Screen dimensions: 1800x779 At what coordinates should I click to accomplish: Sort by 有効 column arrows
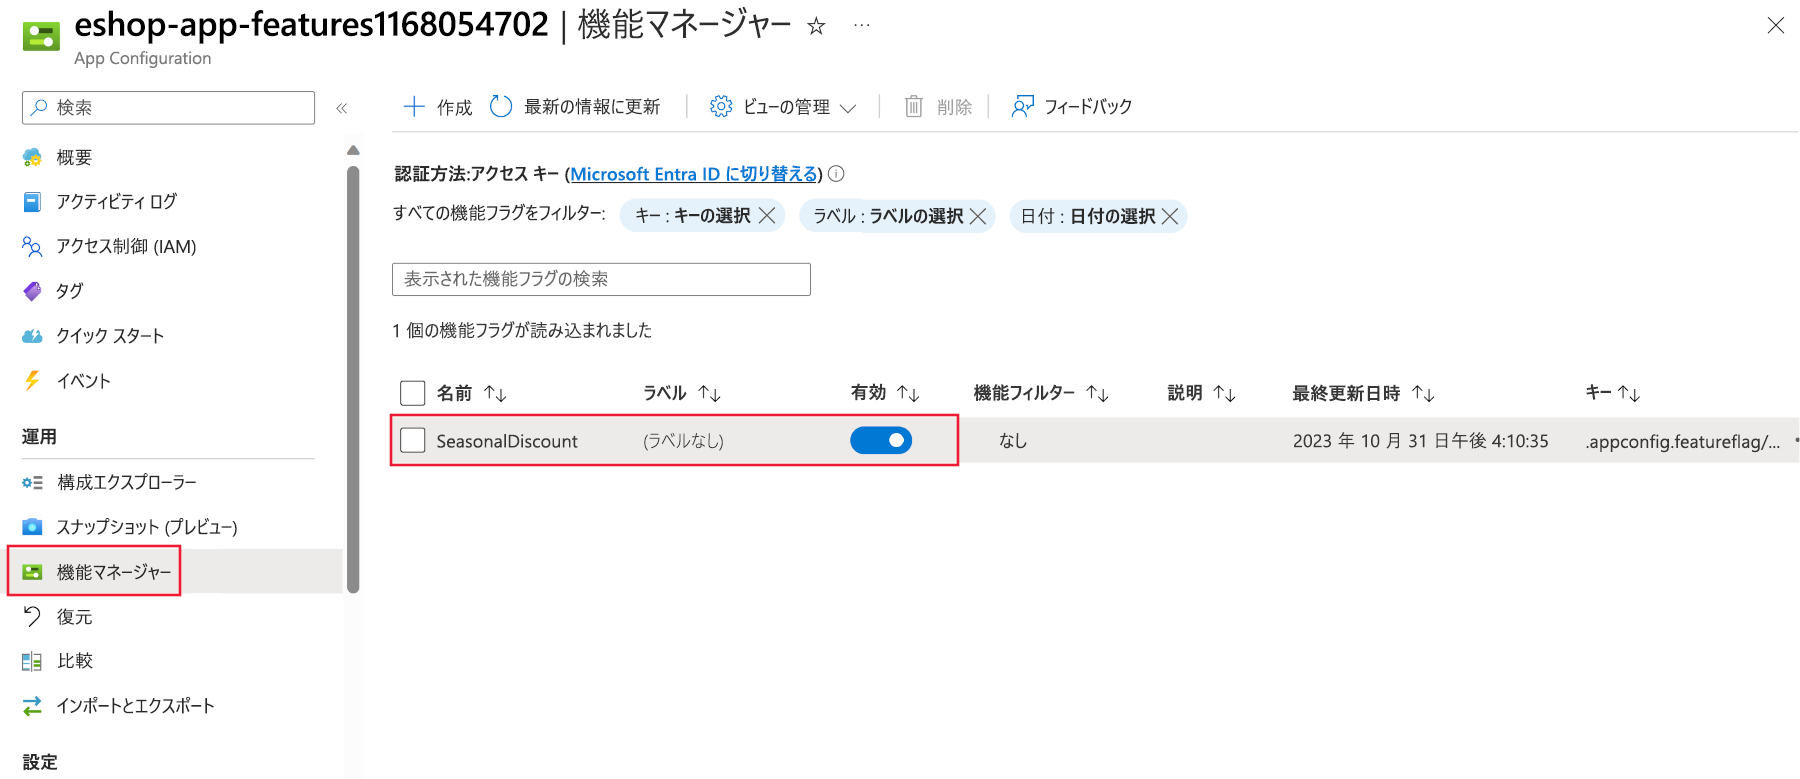908,394
